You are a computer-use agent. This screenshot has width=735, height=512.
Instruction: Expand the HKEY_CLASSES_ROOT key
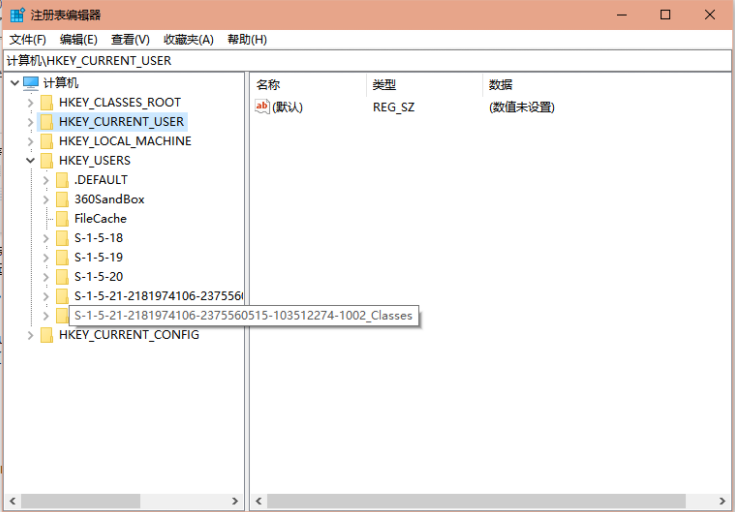[x=30, y=103]
